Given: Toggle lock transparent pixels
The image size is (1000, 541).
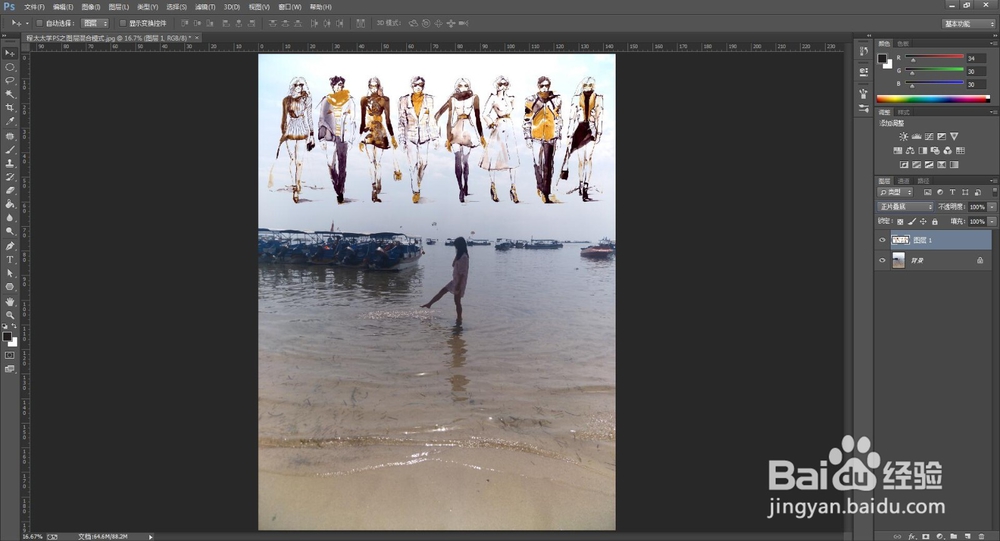Looking at the screenshot, I should [900, 221].
